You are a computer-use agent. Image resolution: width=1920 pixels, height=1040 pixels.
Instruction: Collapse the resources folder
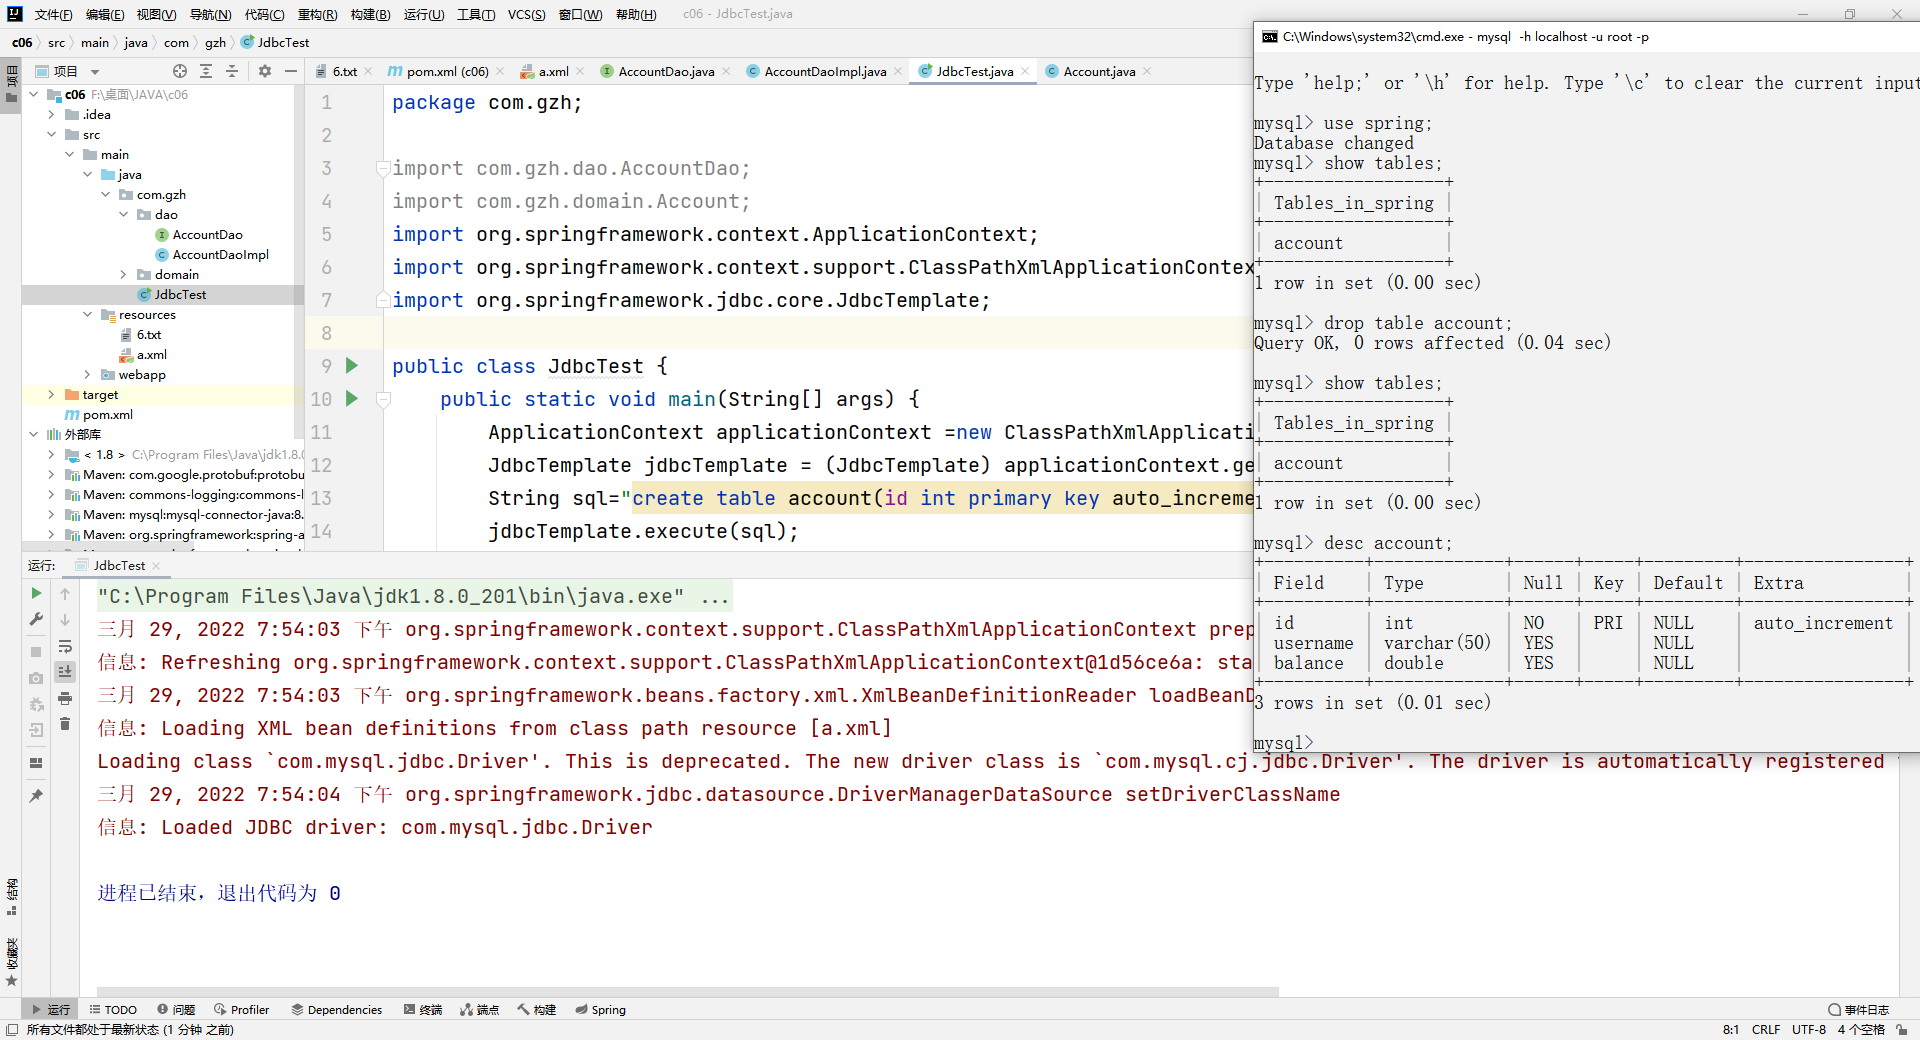point(88,315)
